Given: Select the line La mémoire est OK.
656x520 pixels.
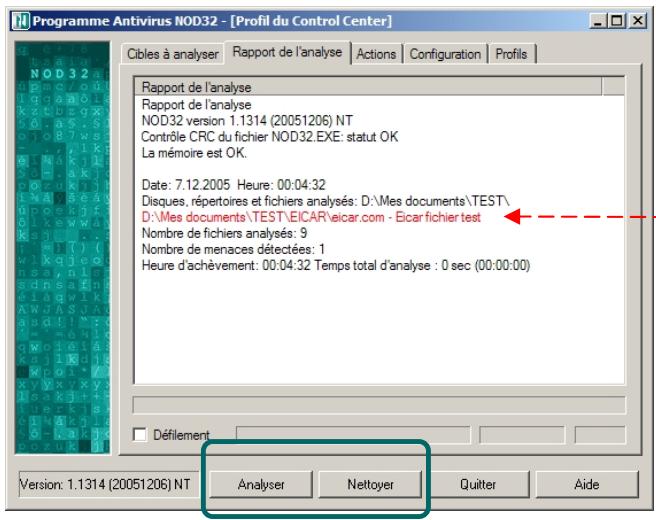Looking at the screenshot, I should pos(194,153).
